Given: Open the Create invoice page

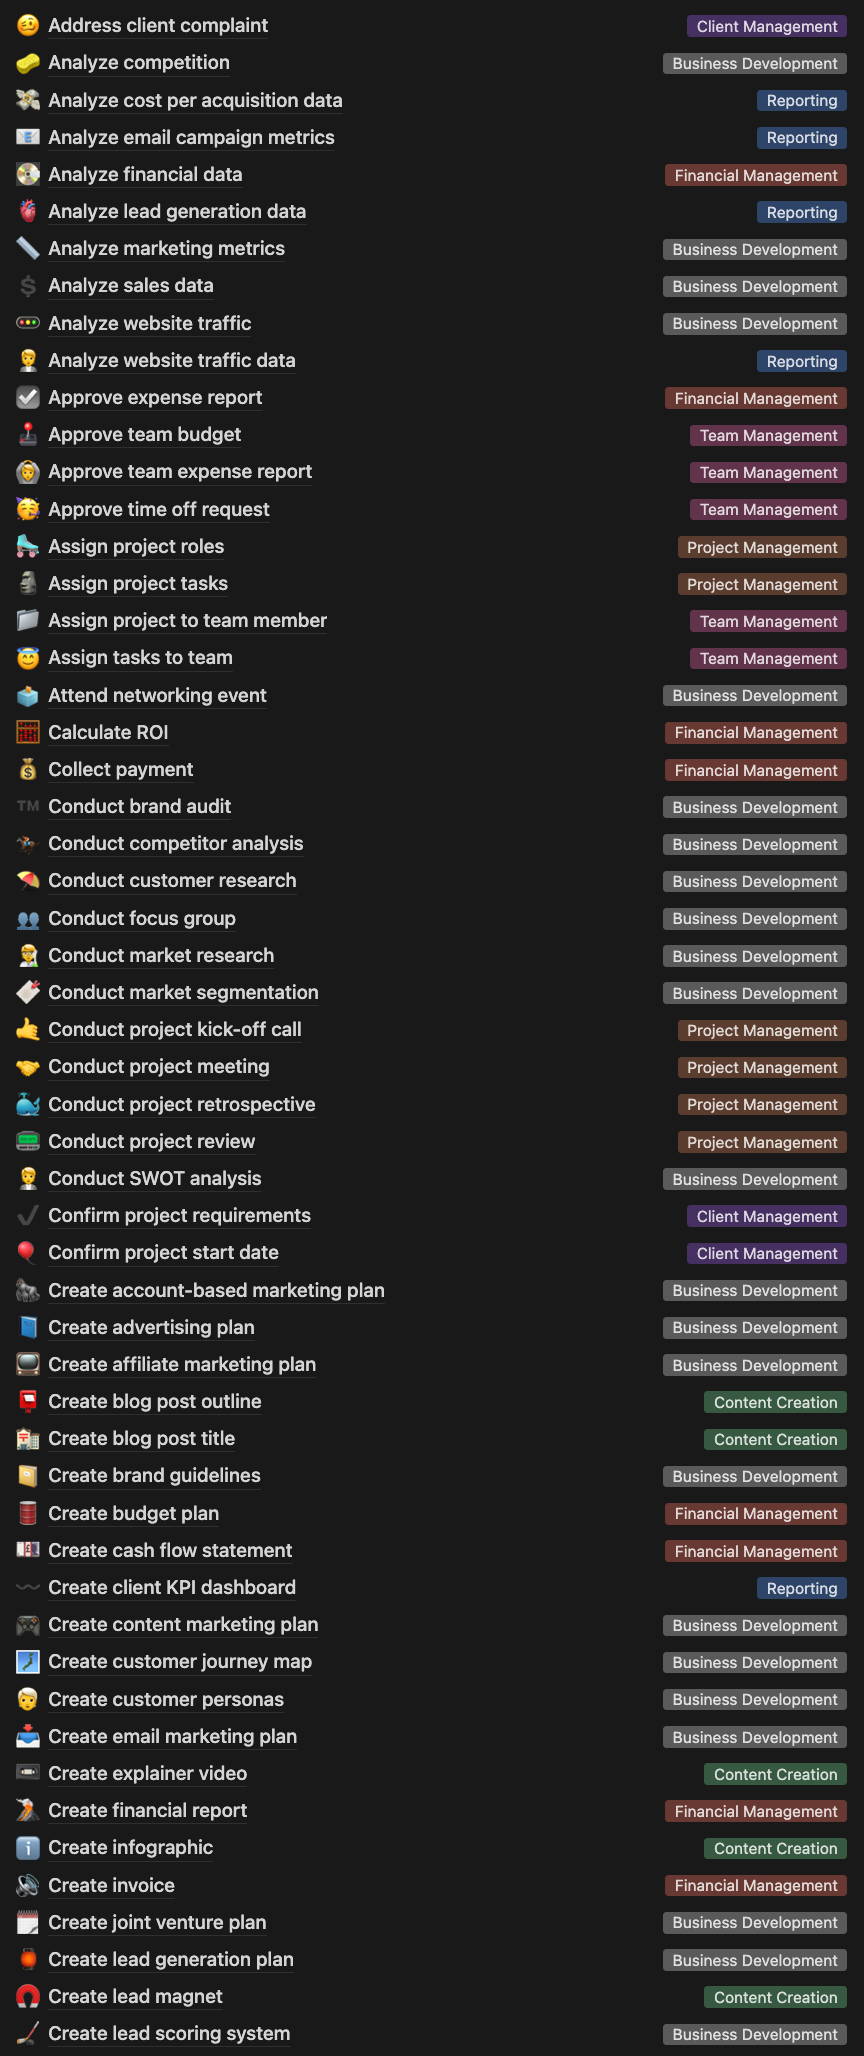Looking at the screenshot, I should click(x=111, y=1886).
